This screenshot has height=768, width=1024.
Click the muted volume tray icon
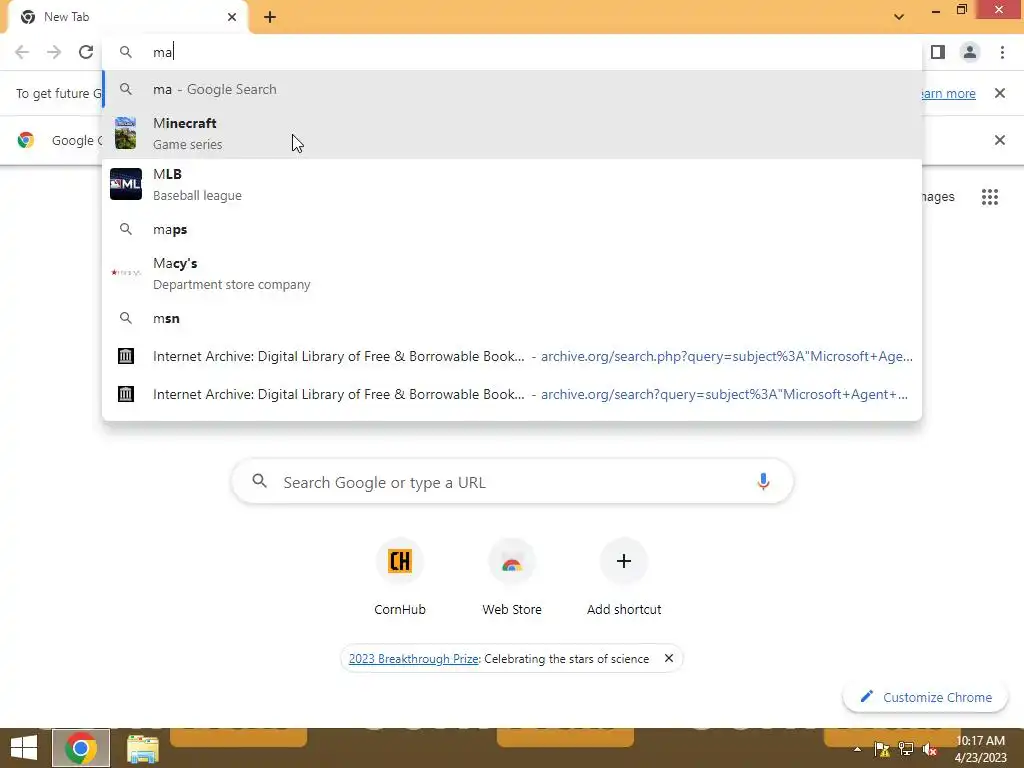(929, 749)
